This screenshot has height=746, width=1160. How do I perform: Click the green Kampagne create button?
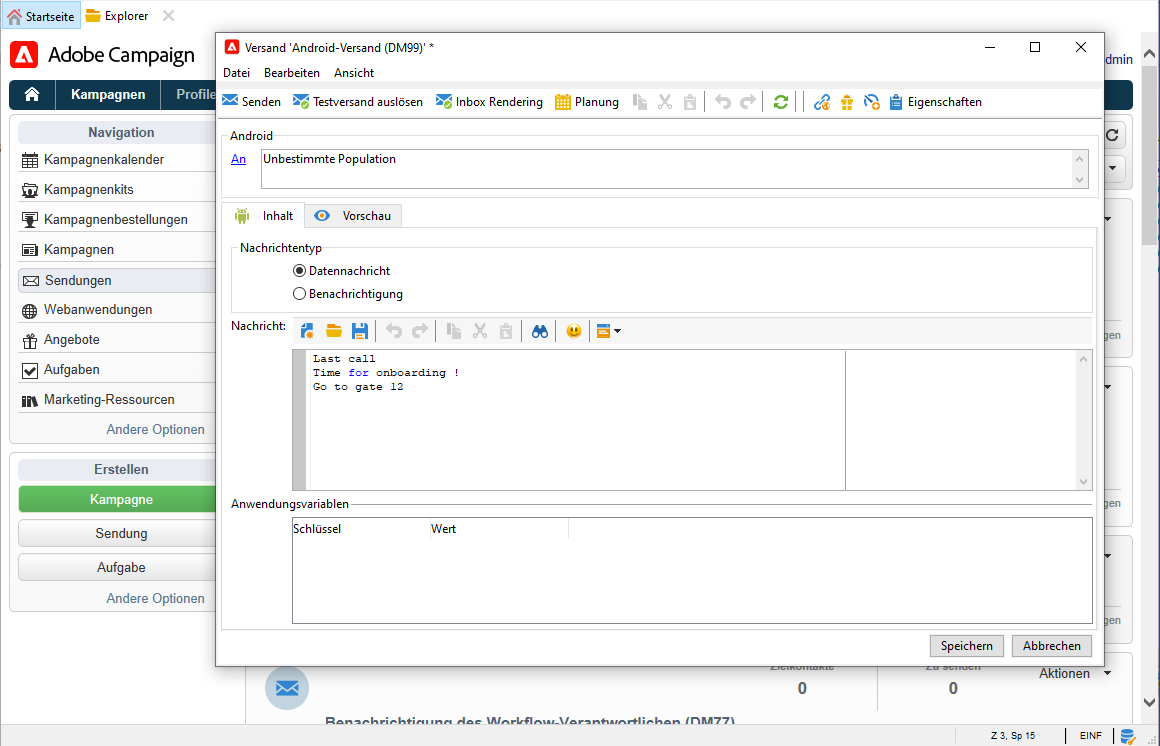(118, 500)
